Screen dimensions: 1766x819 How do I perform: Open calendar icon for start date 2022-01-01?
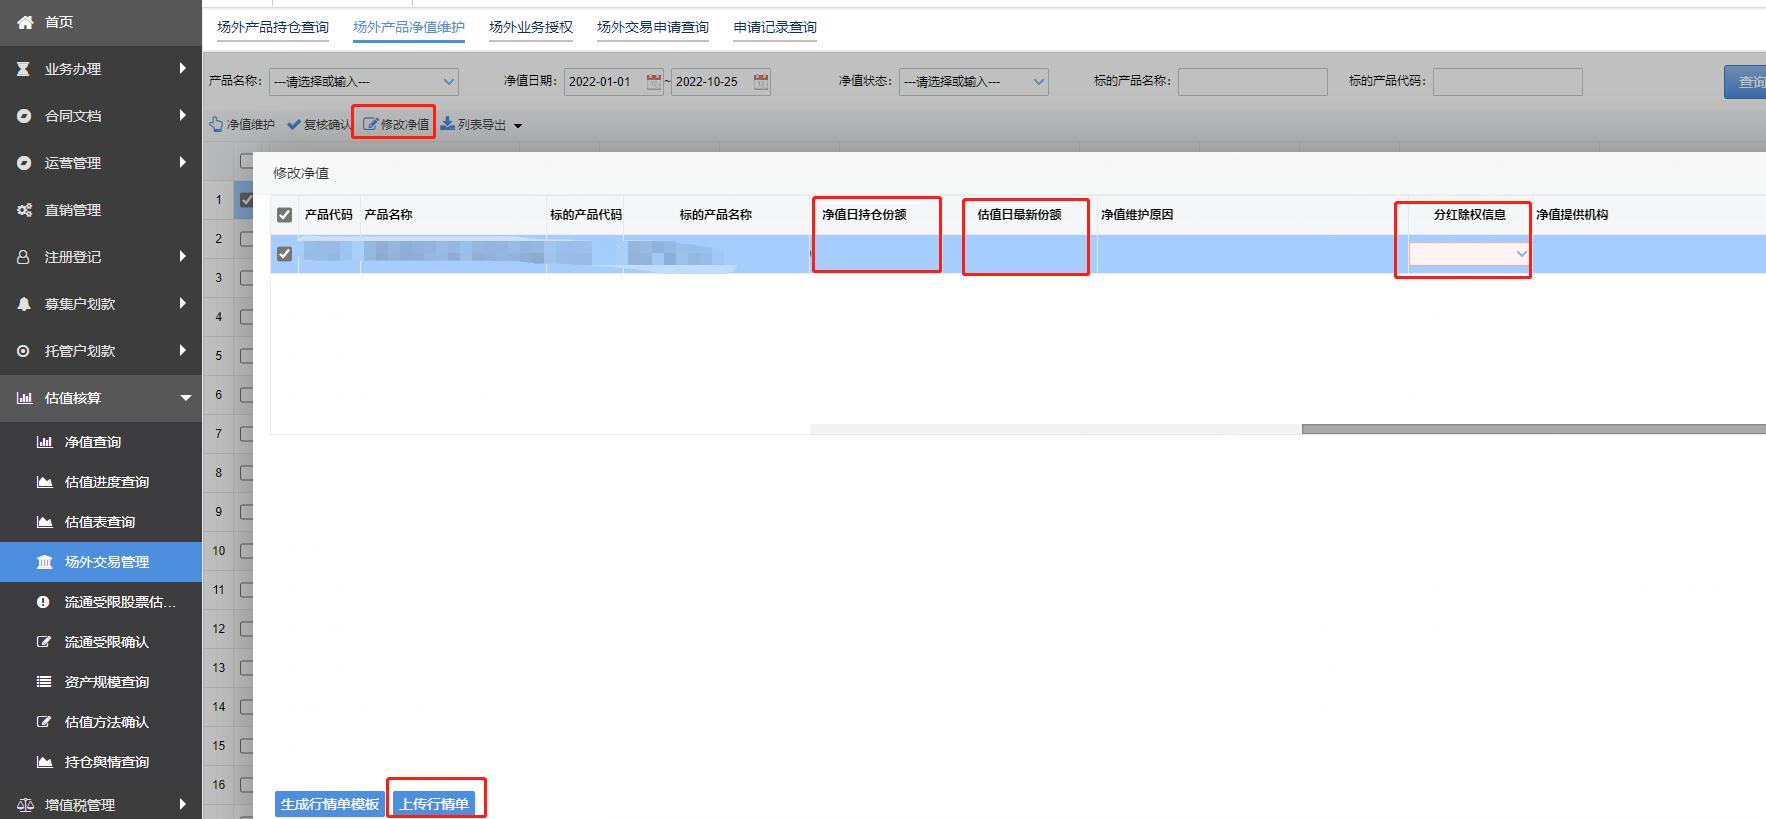click(x=654, y=82)
